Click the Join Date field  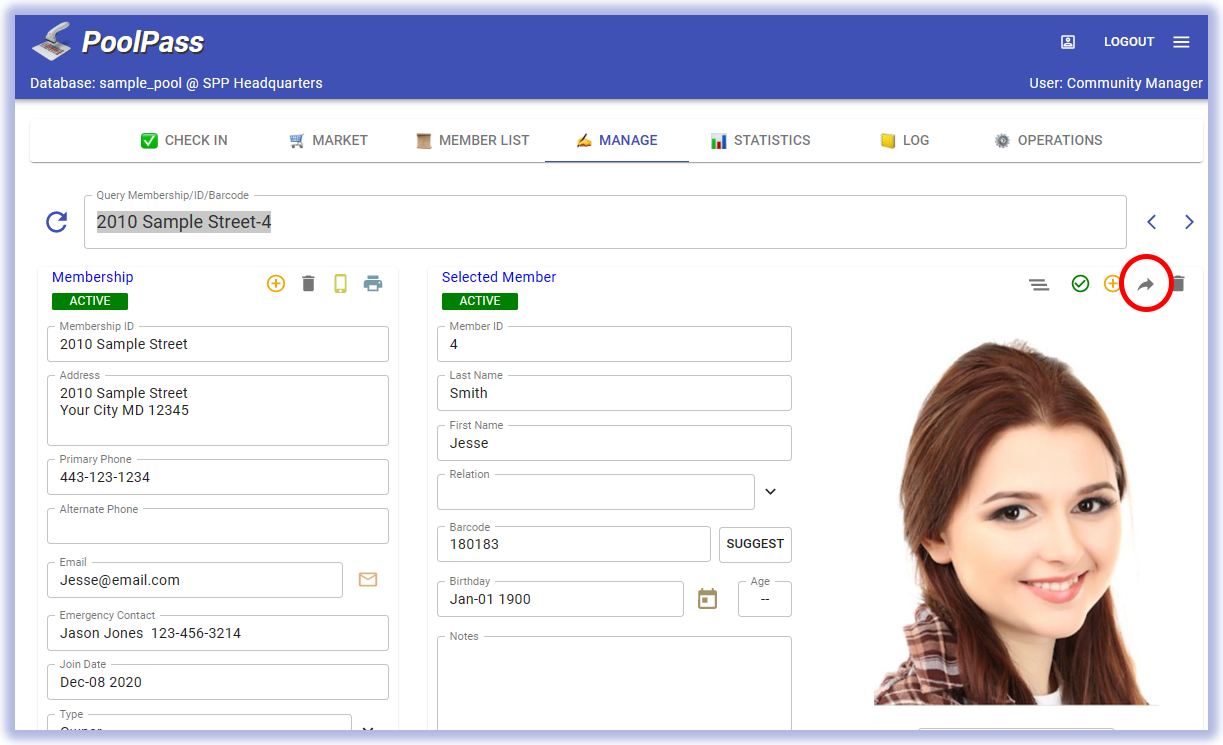(x=218, y=682)
